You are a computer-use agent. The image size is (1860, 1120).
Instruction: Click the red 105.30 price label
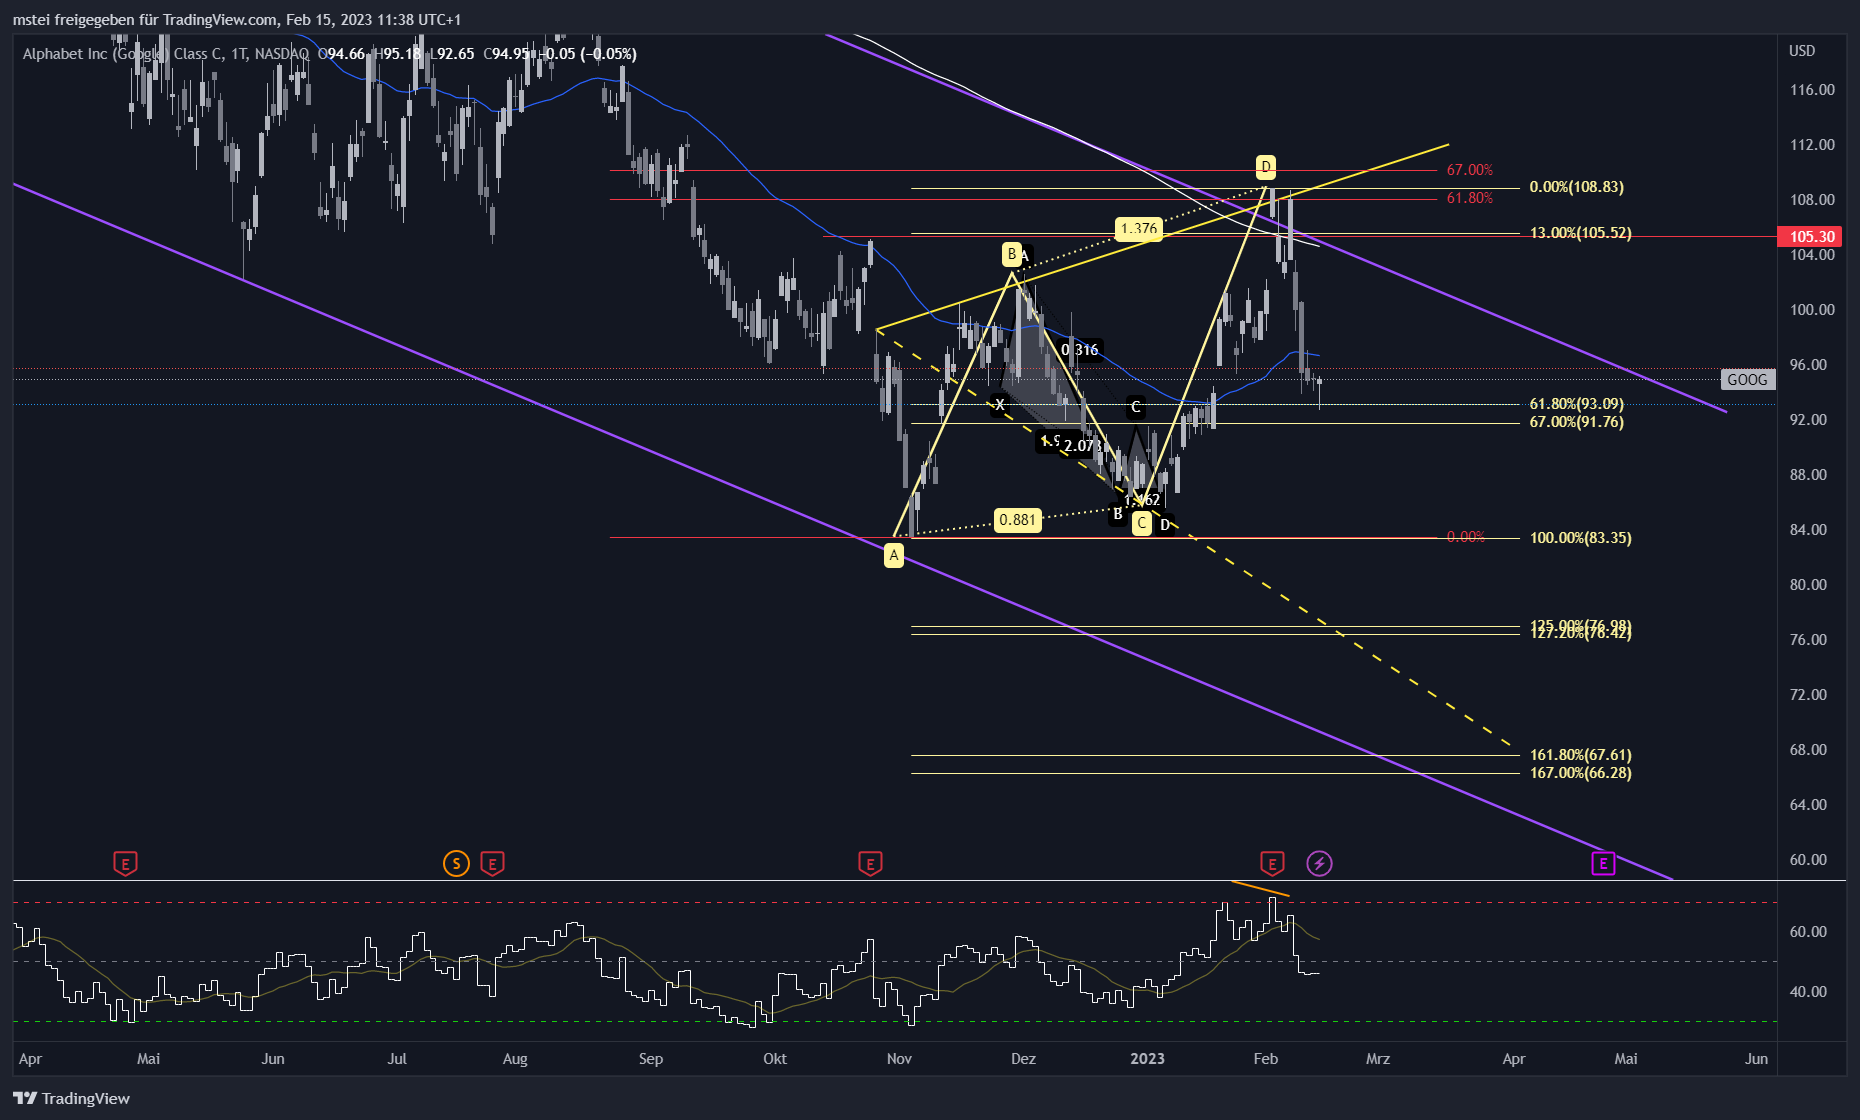click(1812, 237)
